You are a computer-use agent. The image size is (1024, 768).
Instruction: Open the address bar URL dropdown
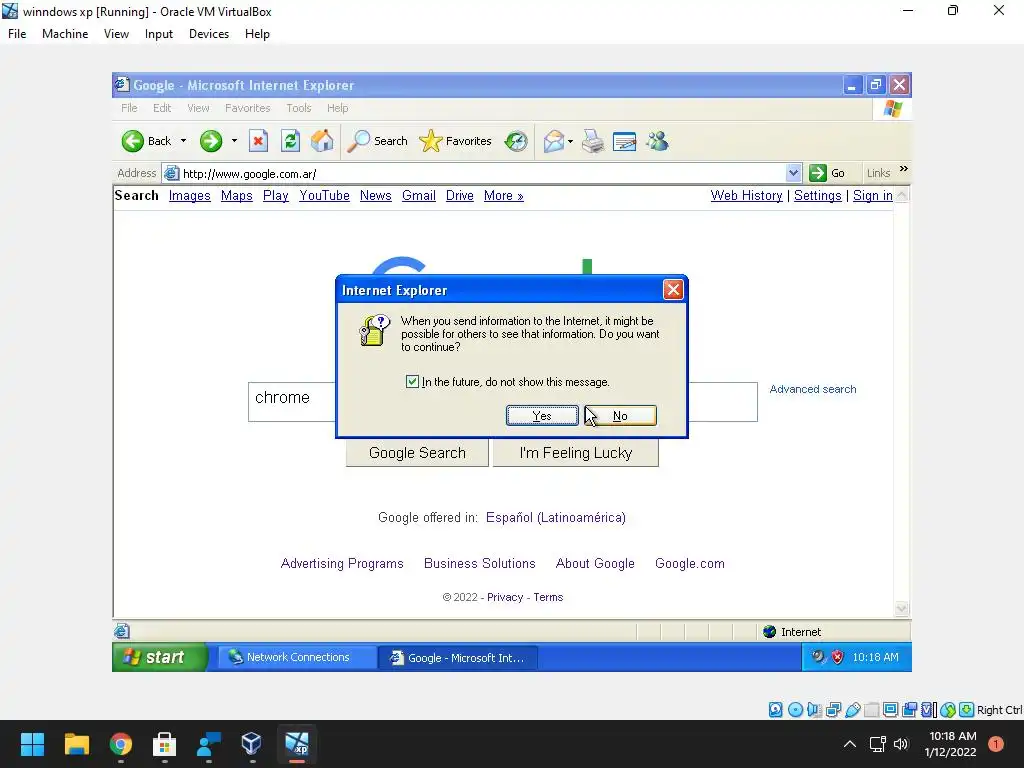[793, 173]
